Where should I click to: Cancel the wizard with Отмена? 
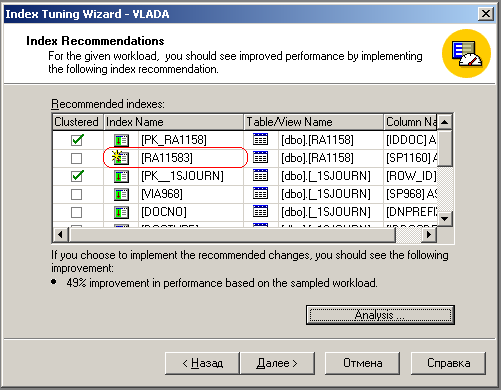click(362, 363)
